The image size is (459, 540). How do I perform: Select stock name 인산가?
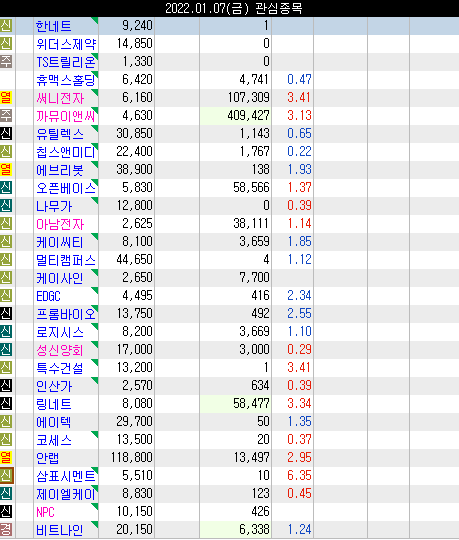(54, 386)
